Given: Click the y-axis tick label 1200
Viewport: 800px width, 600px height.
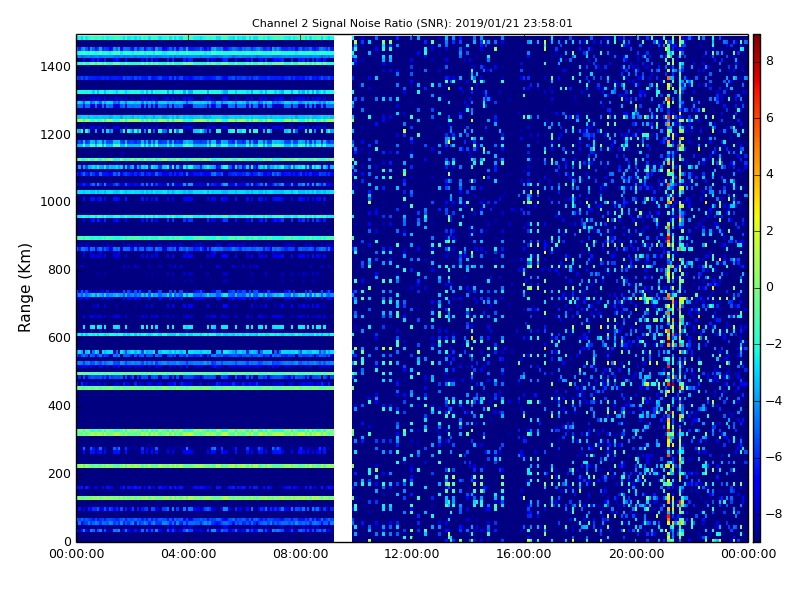Looking at the screenshot, I should (55, 135).
